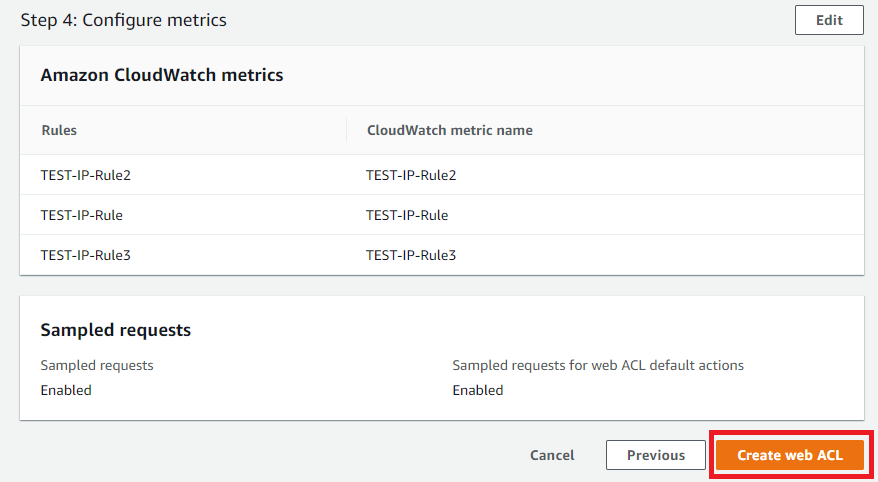Click the Amazon CloudWatch metrics heading
Image resolution: width=878 pixels, height=482 pixels.
point(161,75)
